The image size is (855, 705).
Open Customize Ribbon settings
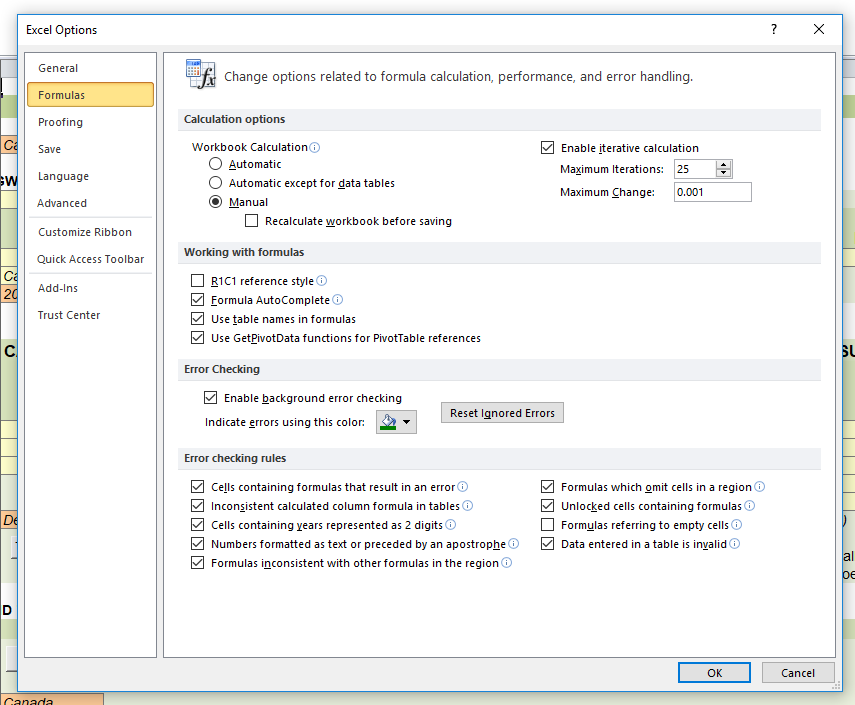pos(91,232)
